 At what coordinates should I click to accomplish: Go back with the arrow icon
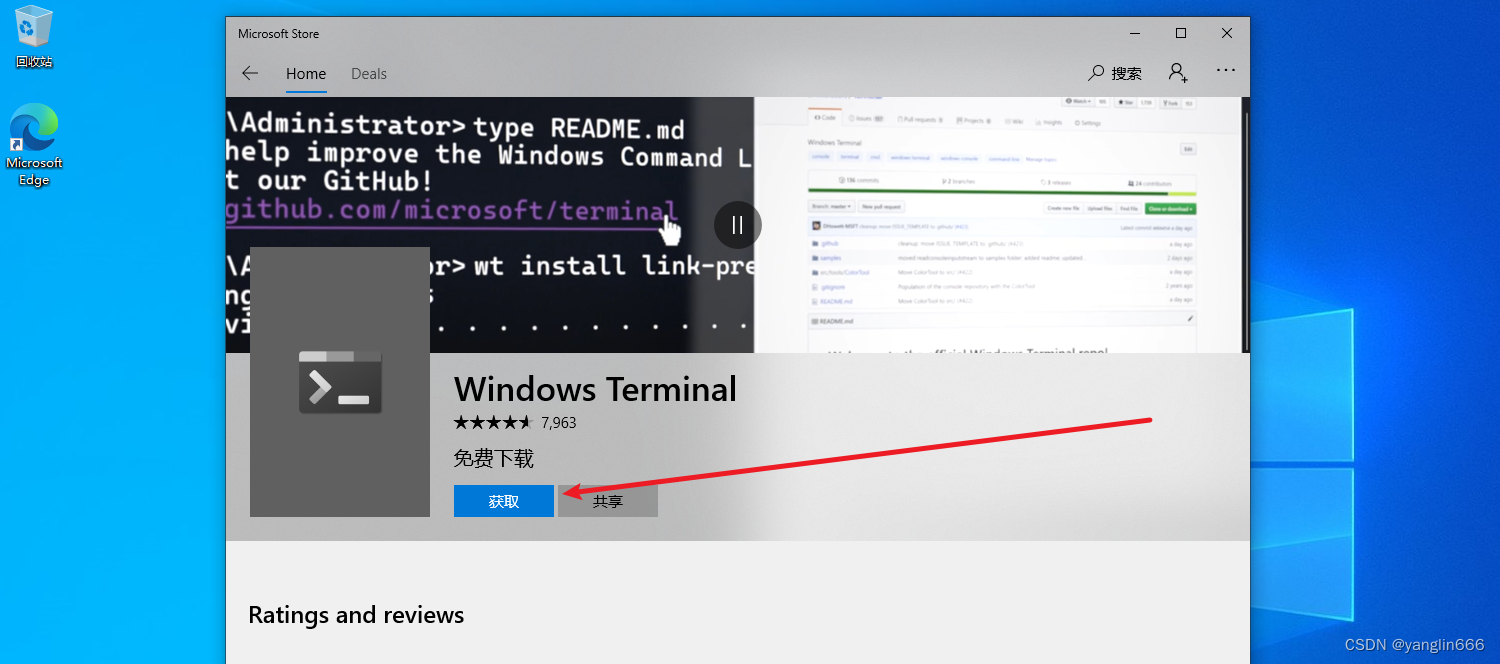[x=250, y=73]
